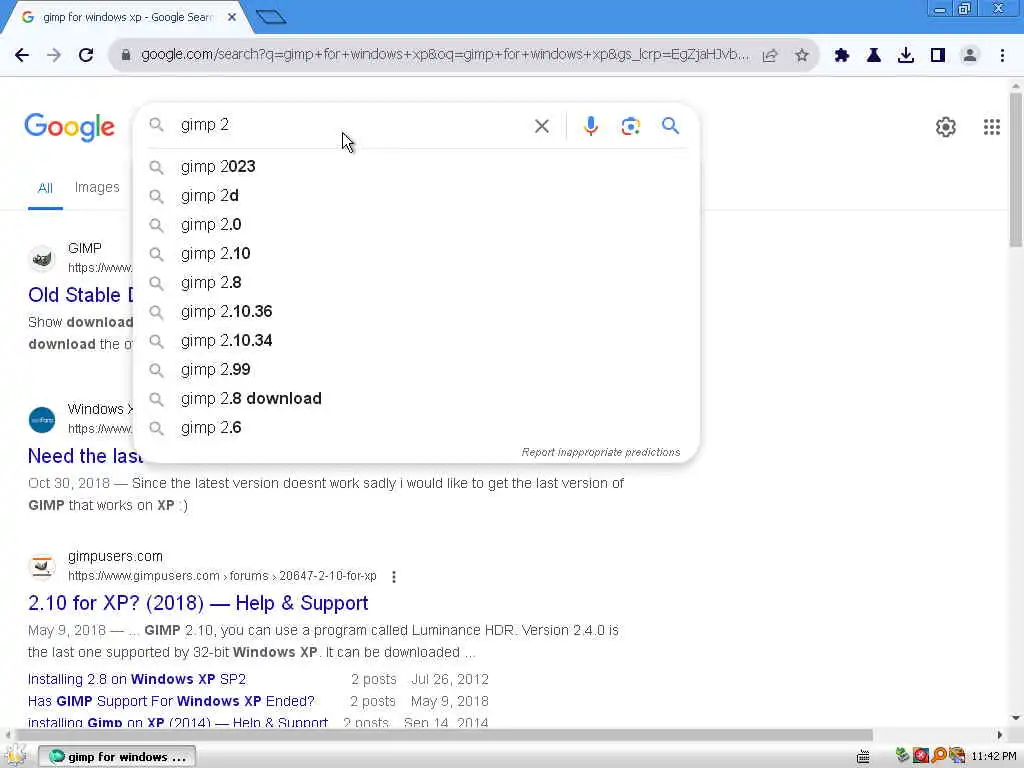This screenshot has width=1024, height=768.
Task: Click Report inappropriate predictions link
Action: tap(600, 452)
